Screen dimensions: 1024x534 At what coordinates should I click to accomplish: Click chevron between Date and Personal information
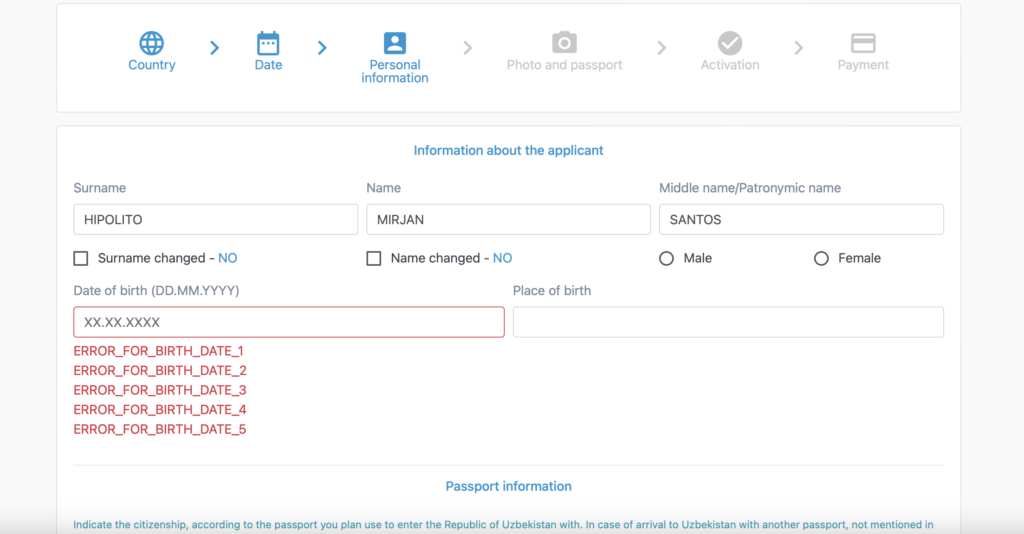click(x=322, y=48)
